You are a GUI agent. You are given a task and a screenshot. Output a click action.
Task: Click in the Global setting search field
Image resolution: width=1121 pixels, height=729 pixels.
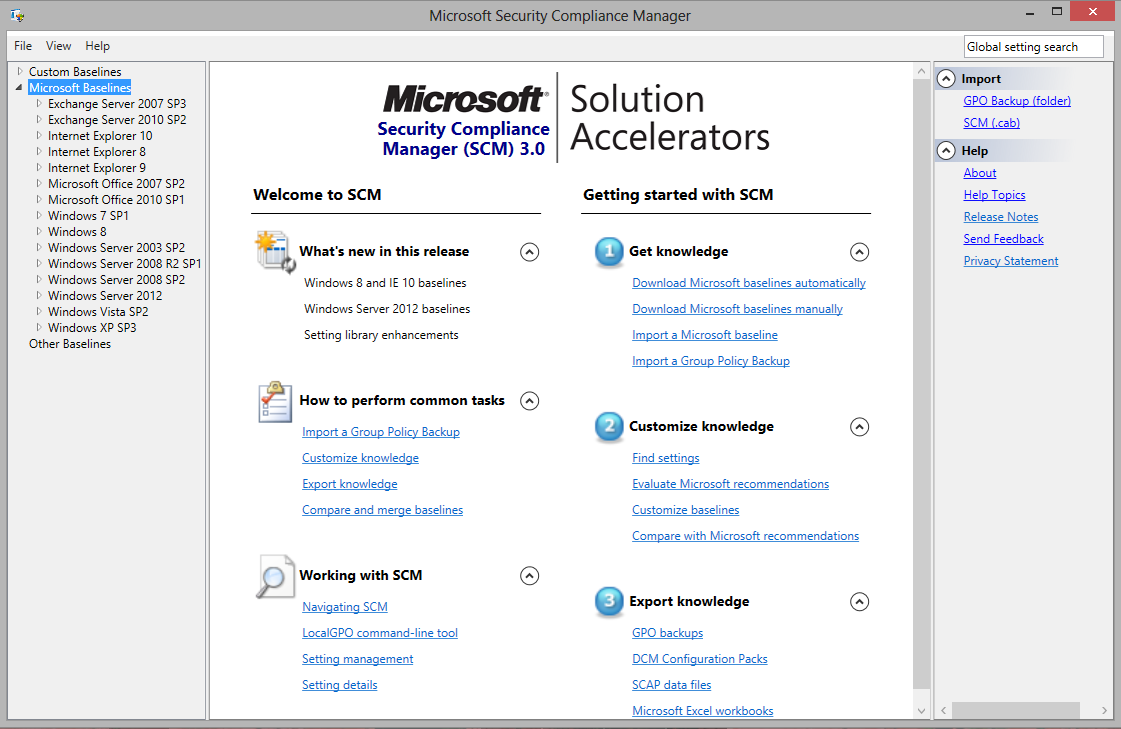point(1033,46)
